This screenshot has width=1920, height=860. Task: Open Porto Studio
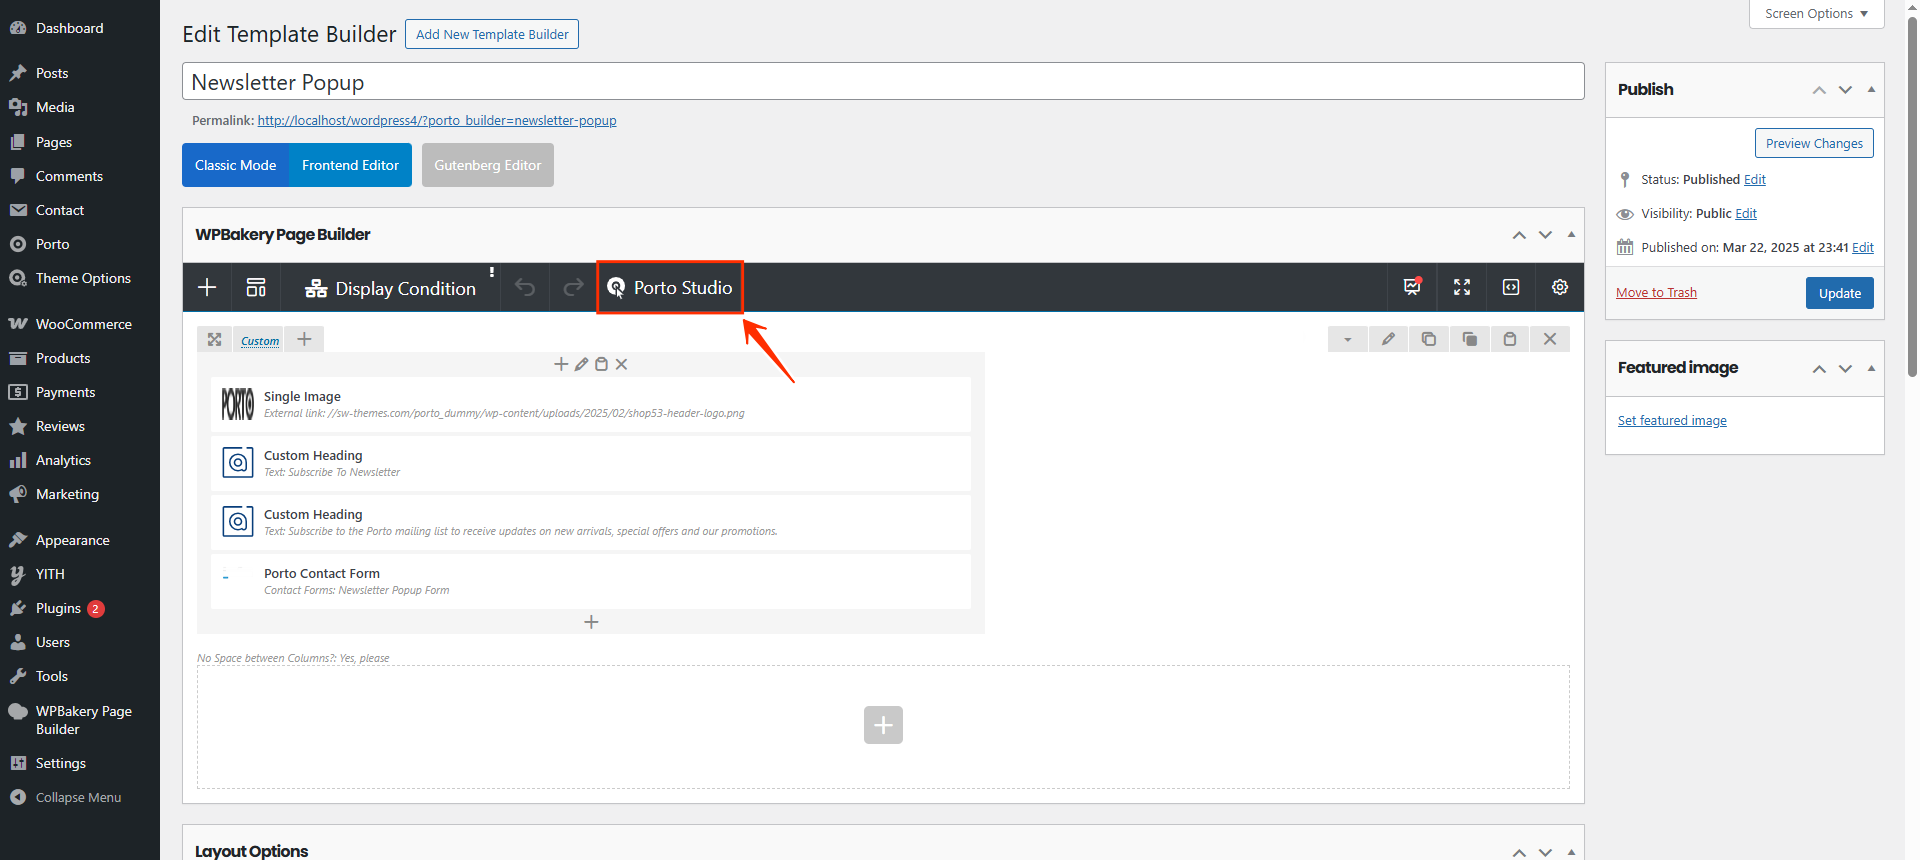[670, 288]
